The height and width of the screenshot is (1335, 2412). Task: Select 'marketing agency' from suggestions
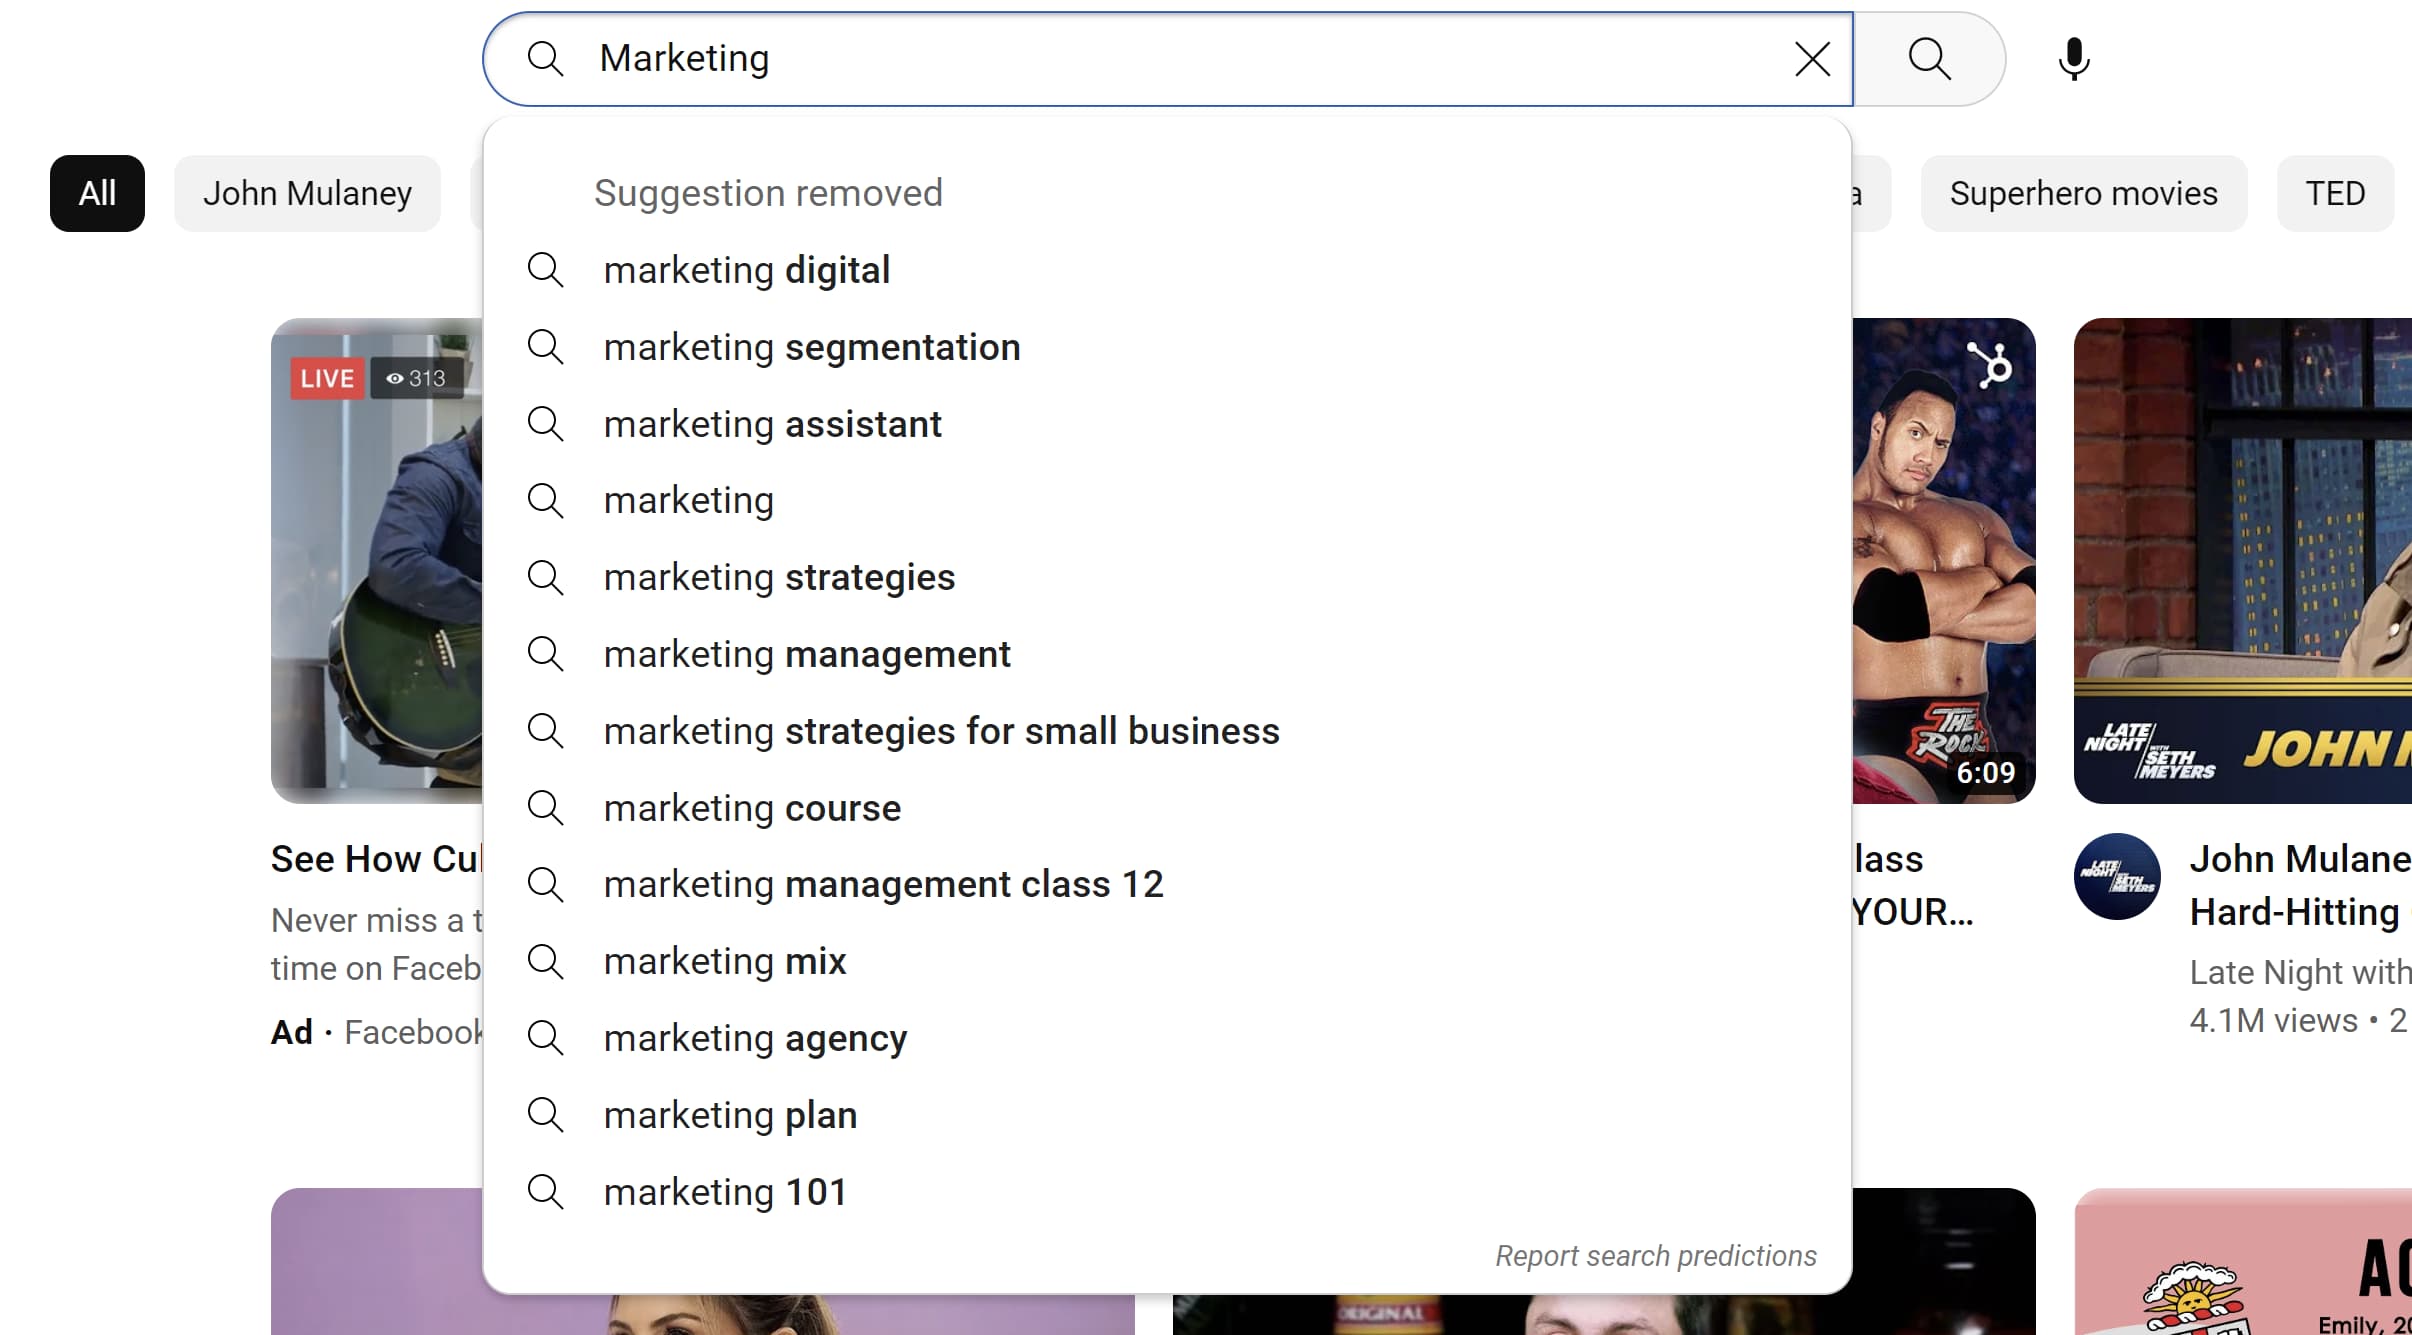point(755,1038)
